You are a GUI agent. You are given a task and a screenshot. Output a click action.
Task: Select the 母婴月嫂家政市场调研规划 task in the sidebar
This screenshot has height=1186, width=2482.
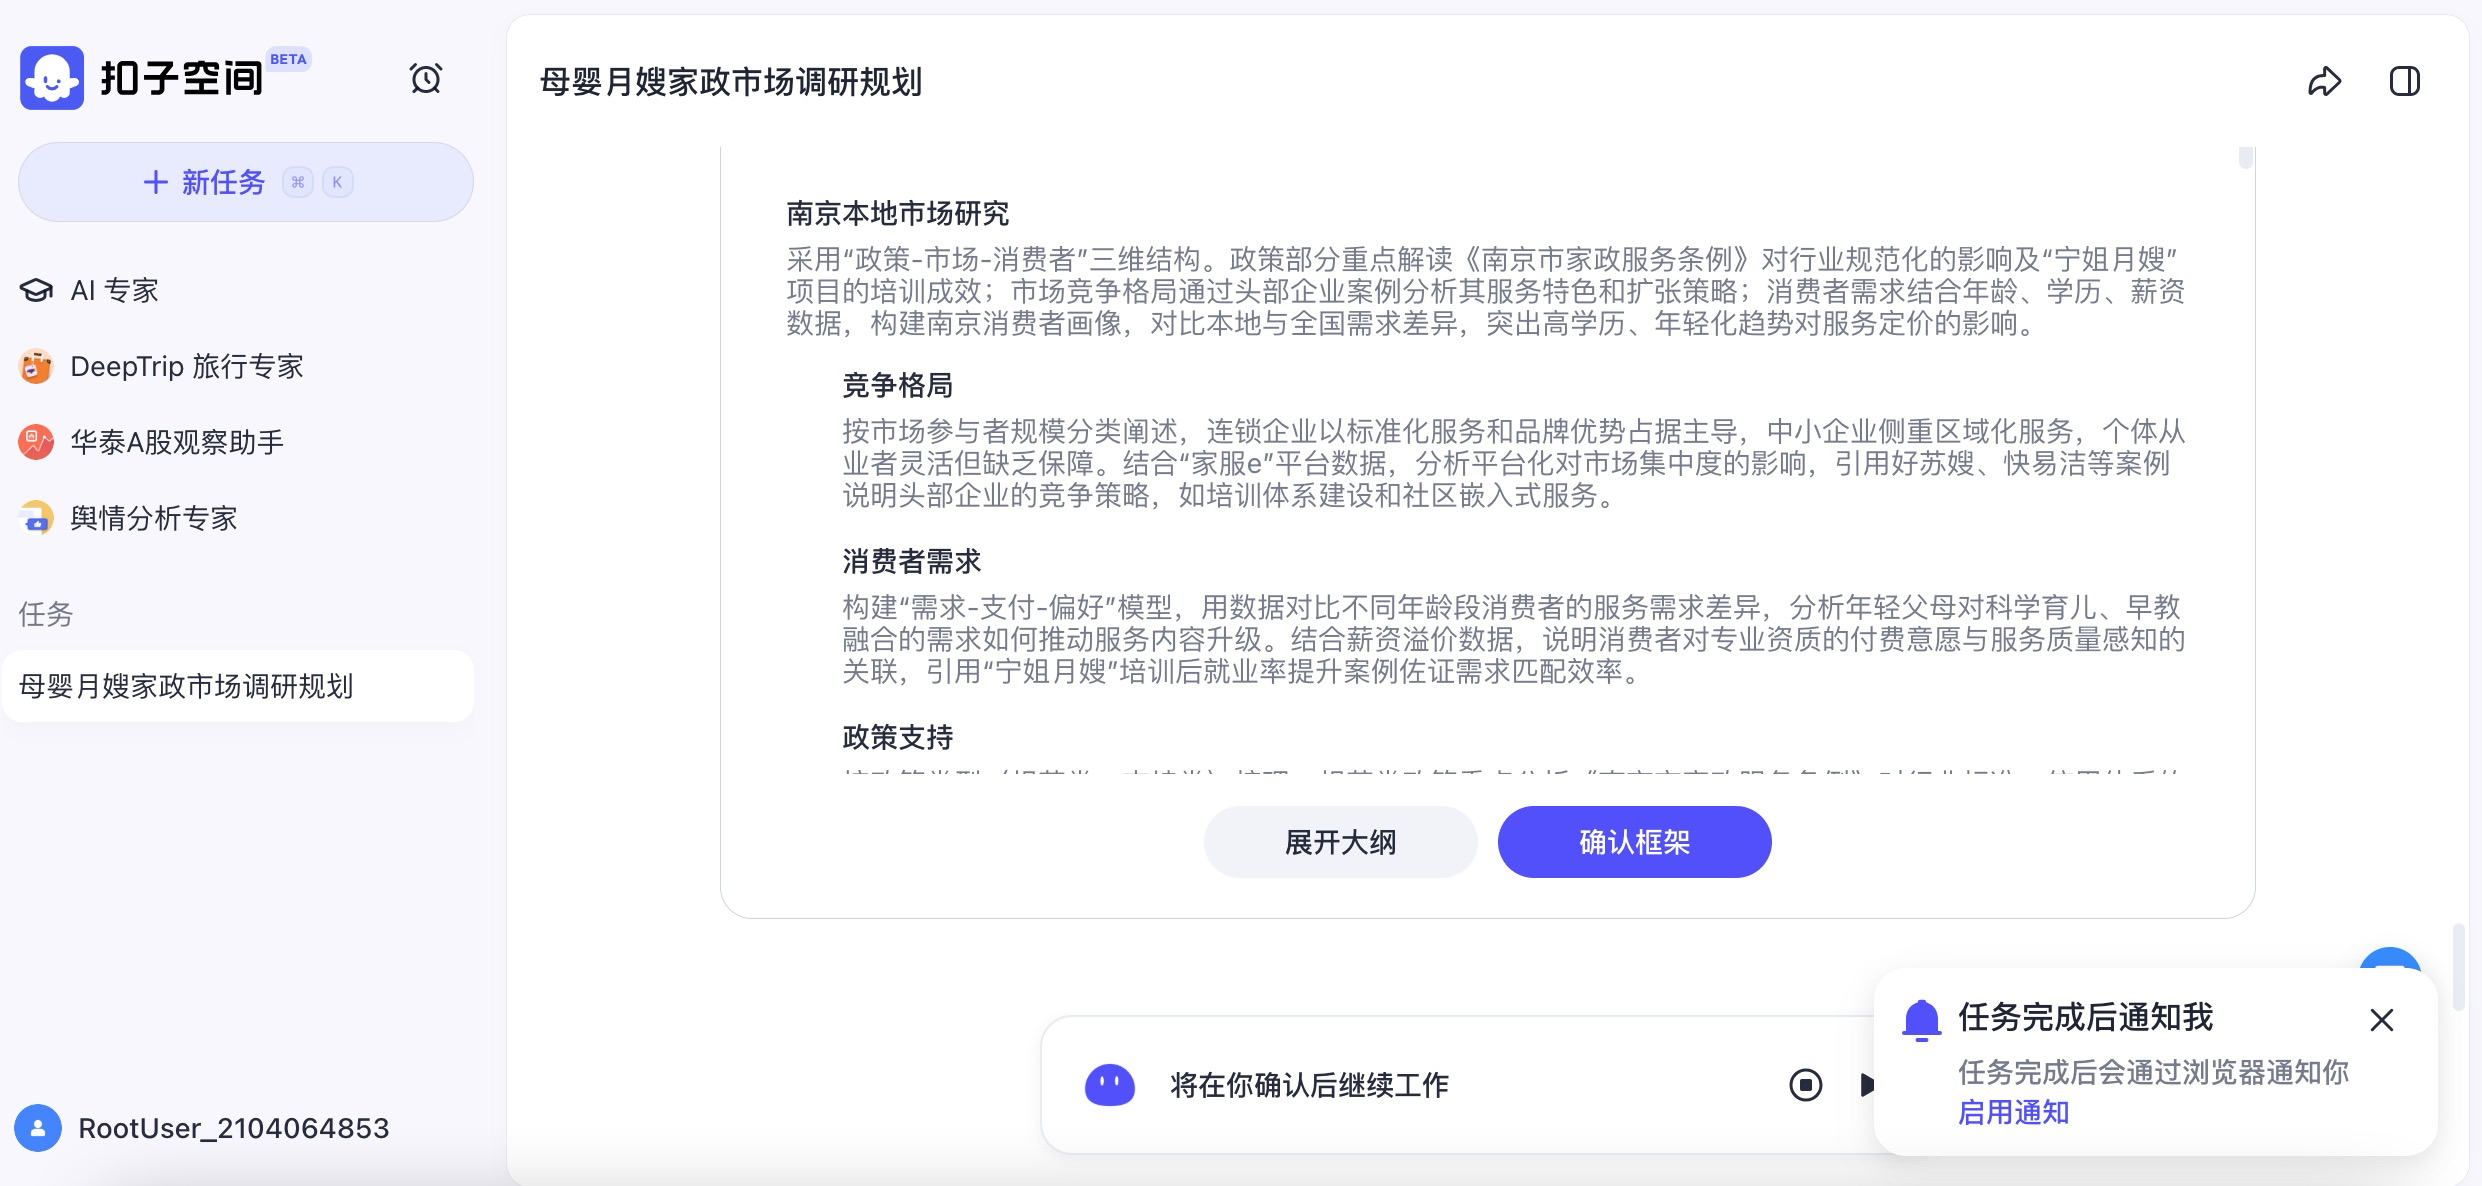(186, 686)
